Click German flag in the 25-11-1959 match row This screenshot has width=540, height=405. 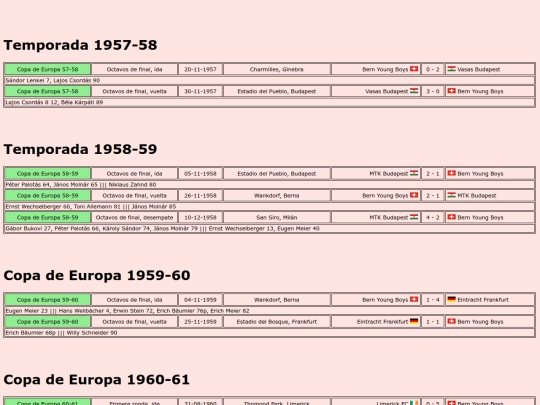coord(414,321)
